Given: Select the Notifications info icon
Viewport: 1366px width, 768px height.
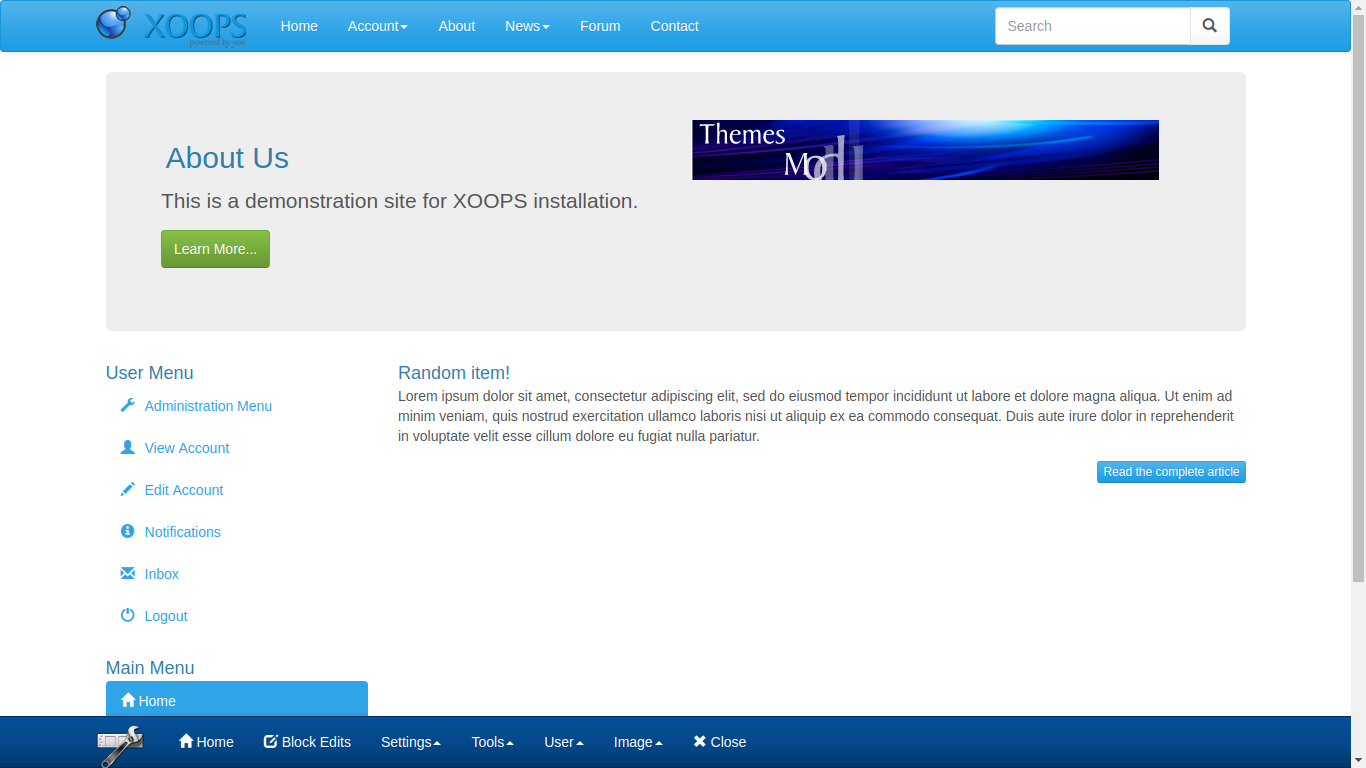Looking at the screenshot, I should [127, 531].
